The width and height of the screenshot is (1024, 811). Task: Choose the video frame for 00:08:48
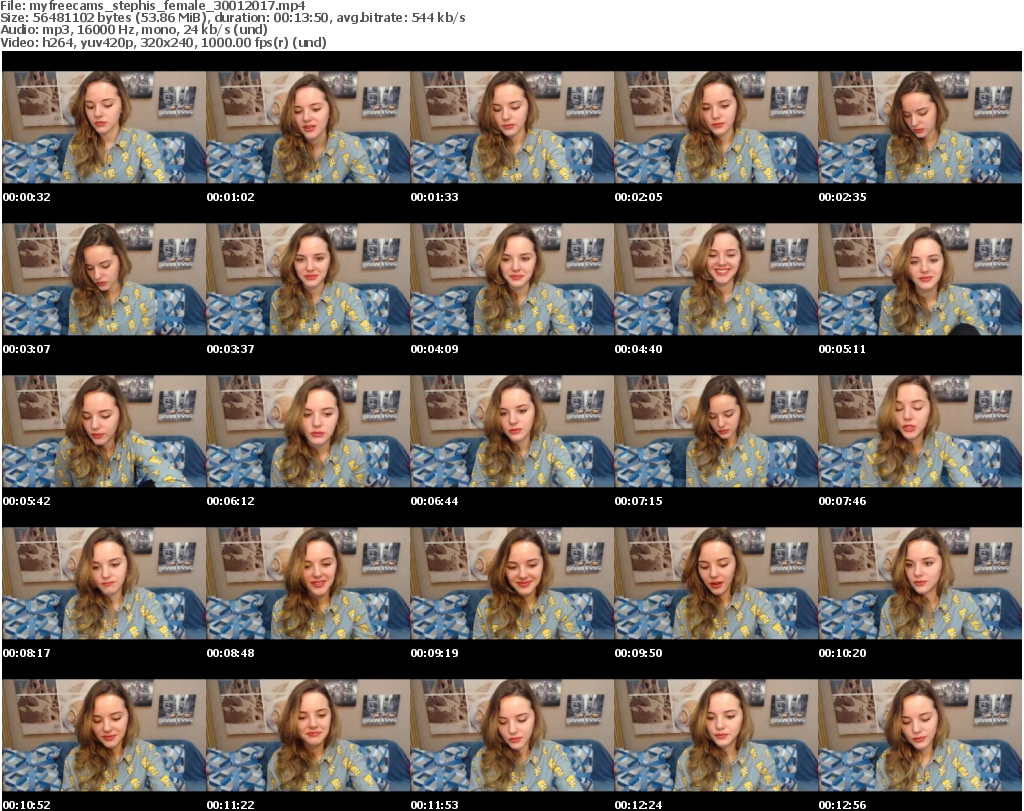308,584
